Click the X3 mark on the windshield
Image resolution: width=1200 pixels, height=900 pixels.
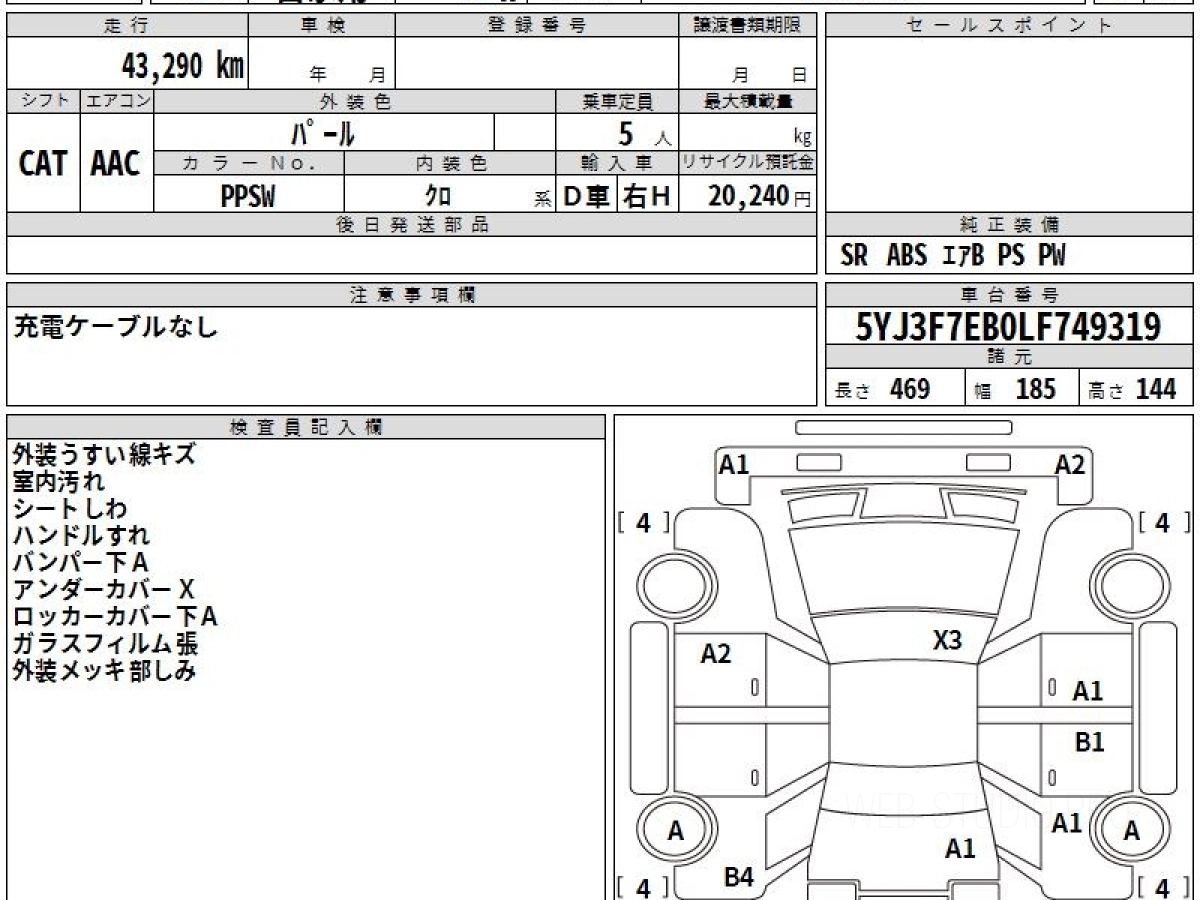pyautogui.click(x=947, y=640)
